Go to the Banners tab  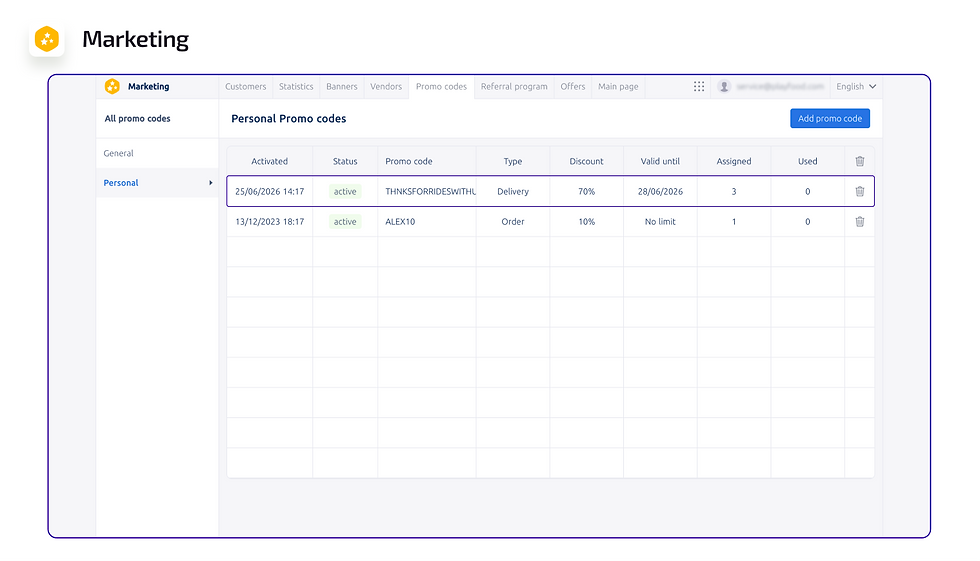pos(341,86)
